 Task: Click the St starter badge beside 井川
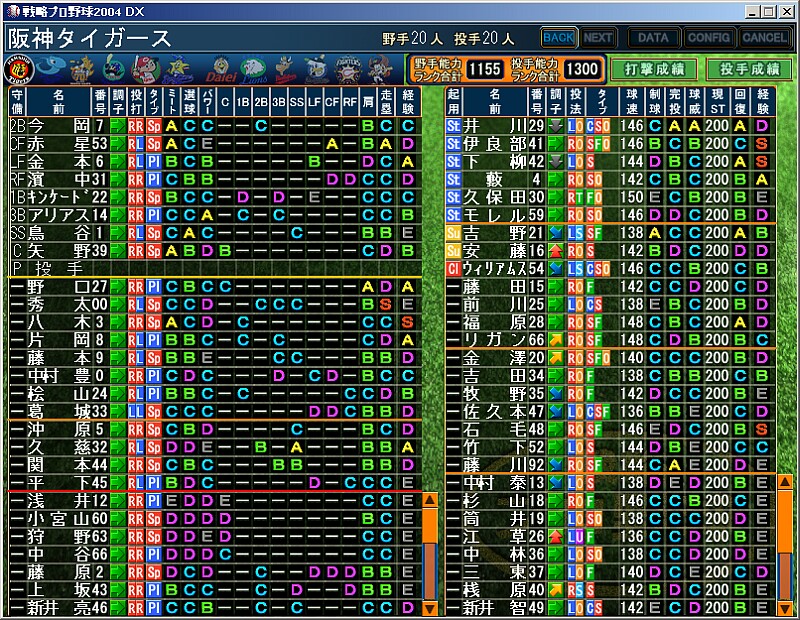pos(453,126)
